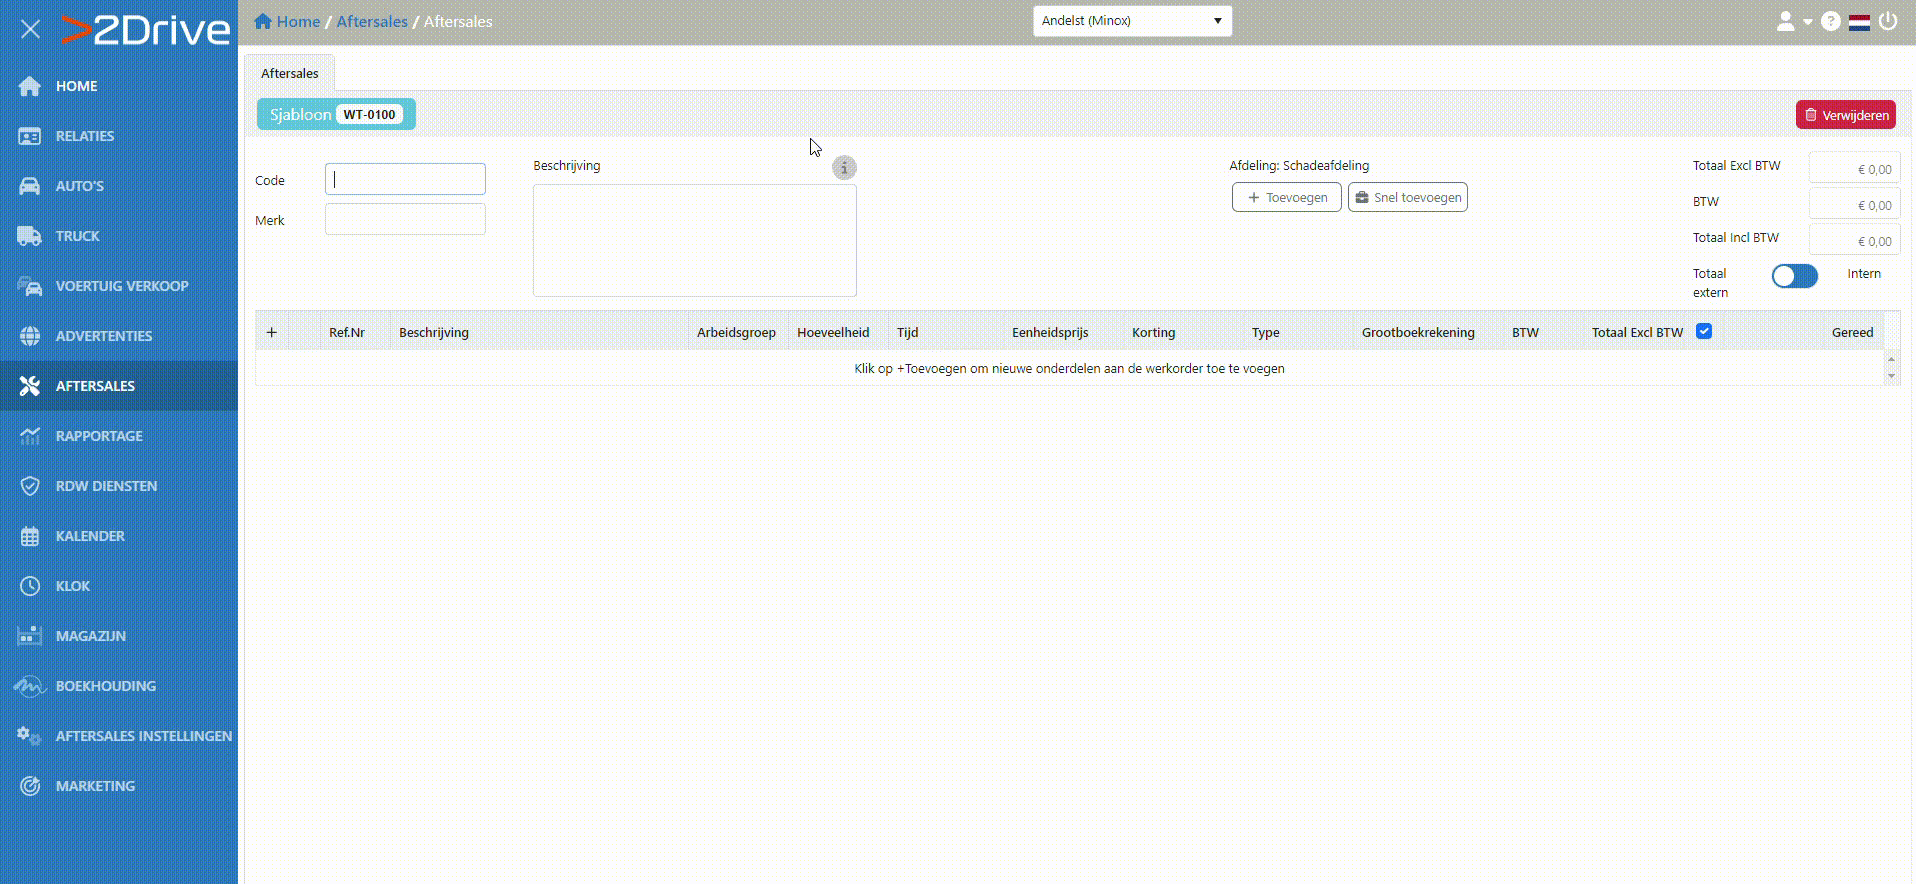Screen dimensions: 1916x884
Task: Click the plus icon in table header
Action: tap(271, 332)
